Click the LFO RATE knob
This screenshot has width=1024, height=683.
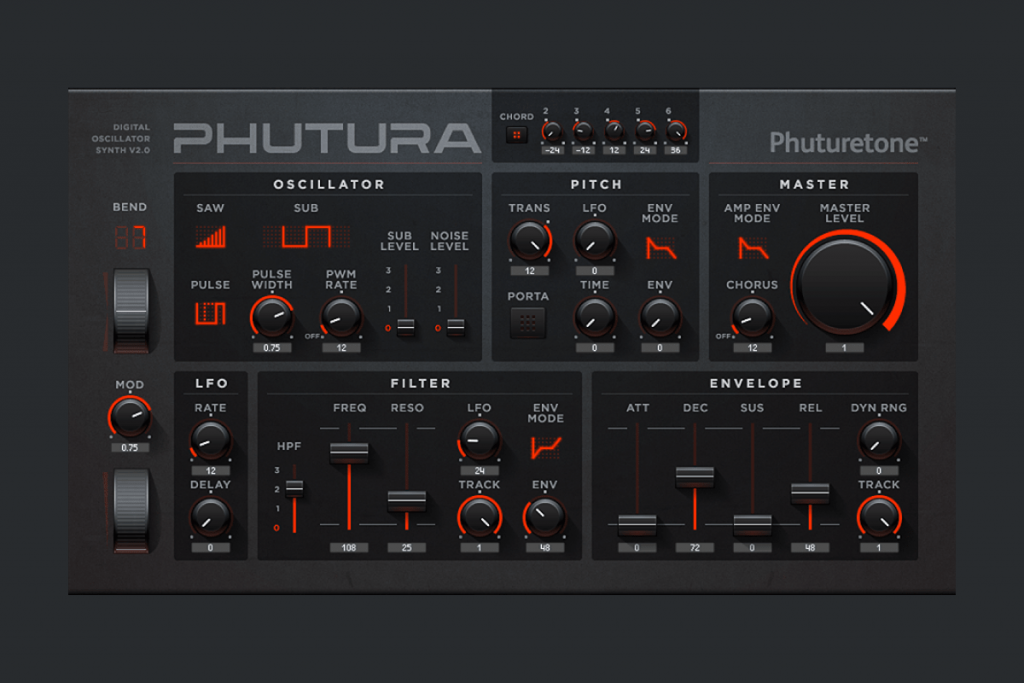pyautogui.click(x=210, y=440)
